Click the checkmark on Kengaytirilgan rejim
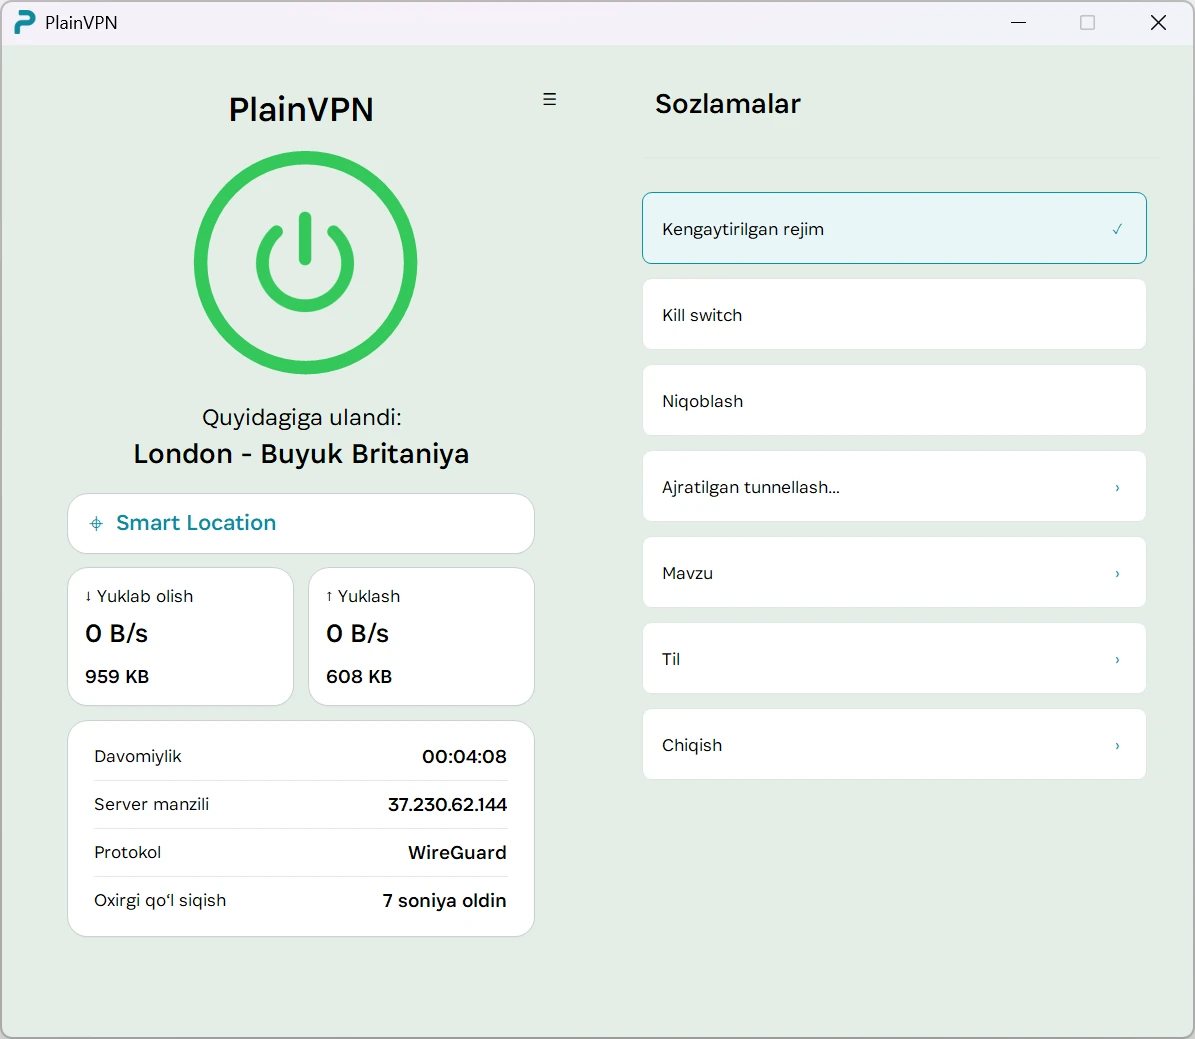The height and width of the screenshot is (1039, 1195). tap(1117, 229)
